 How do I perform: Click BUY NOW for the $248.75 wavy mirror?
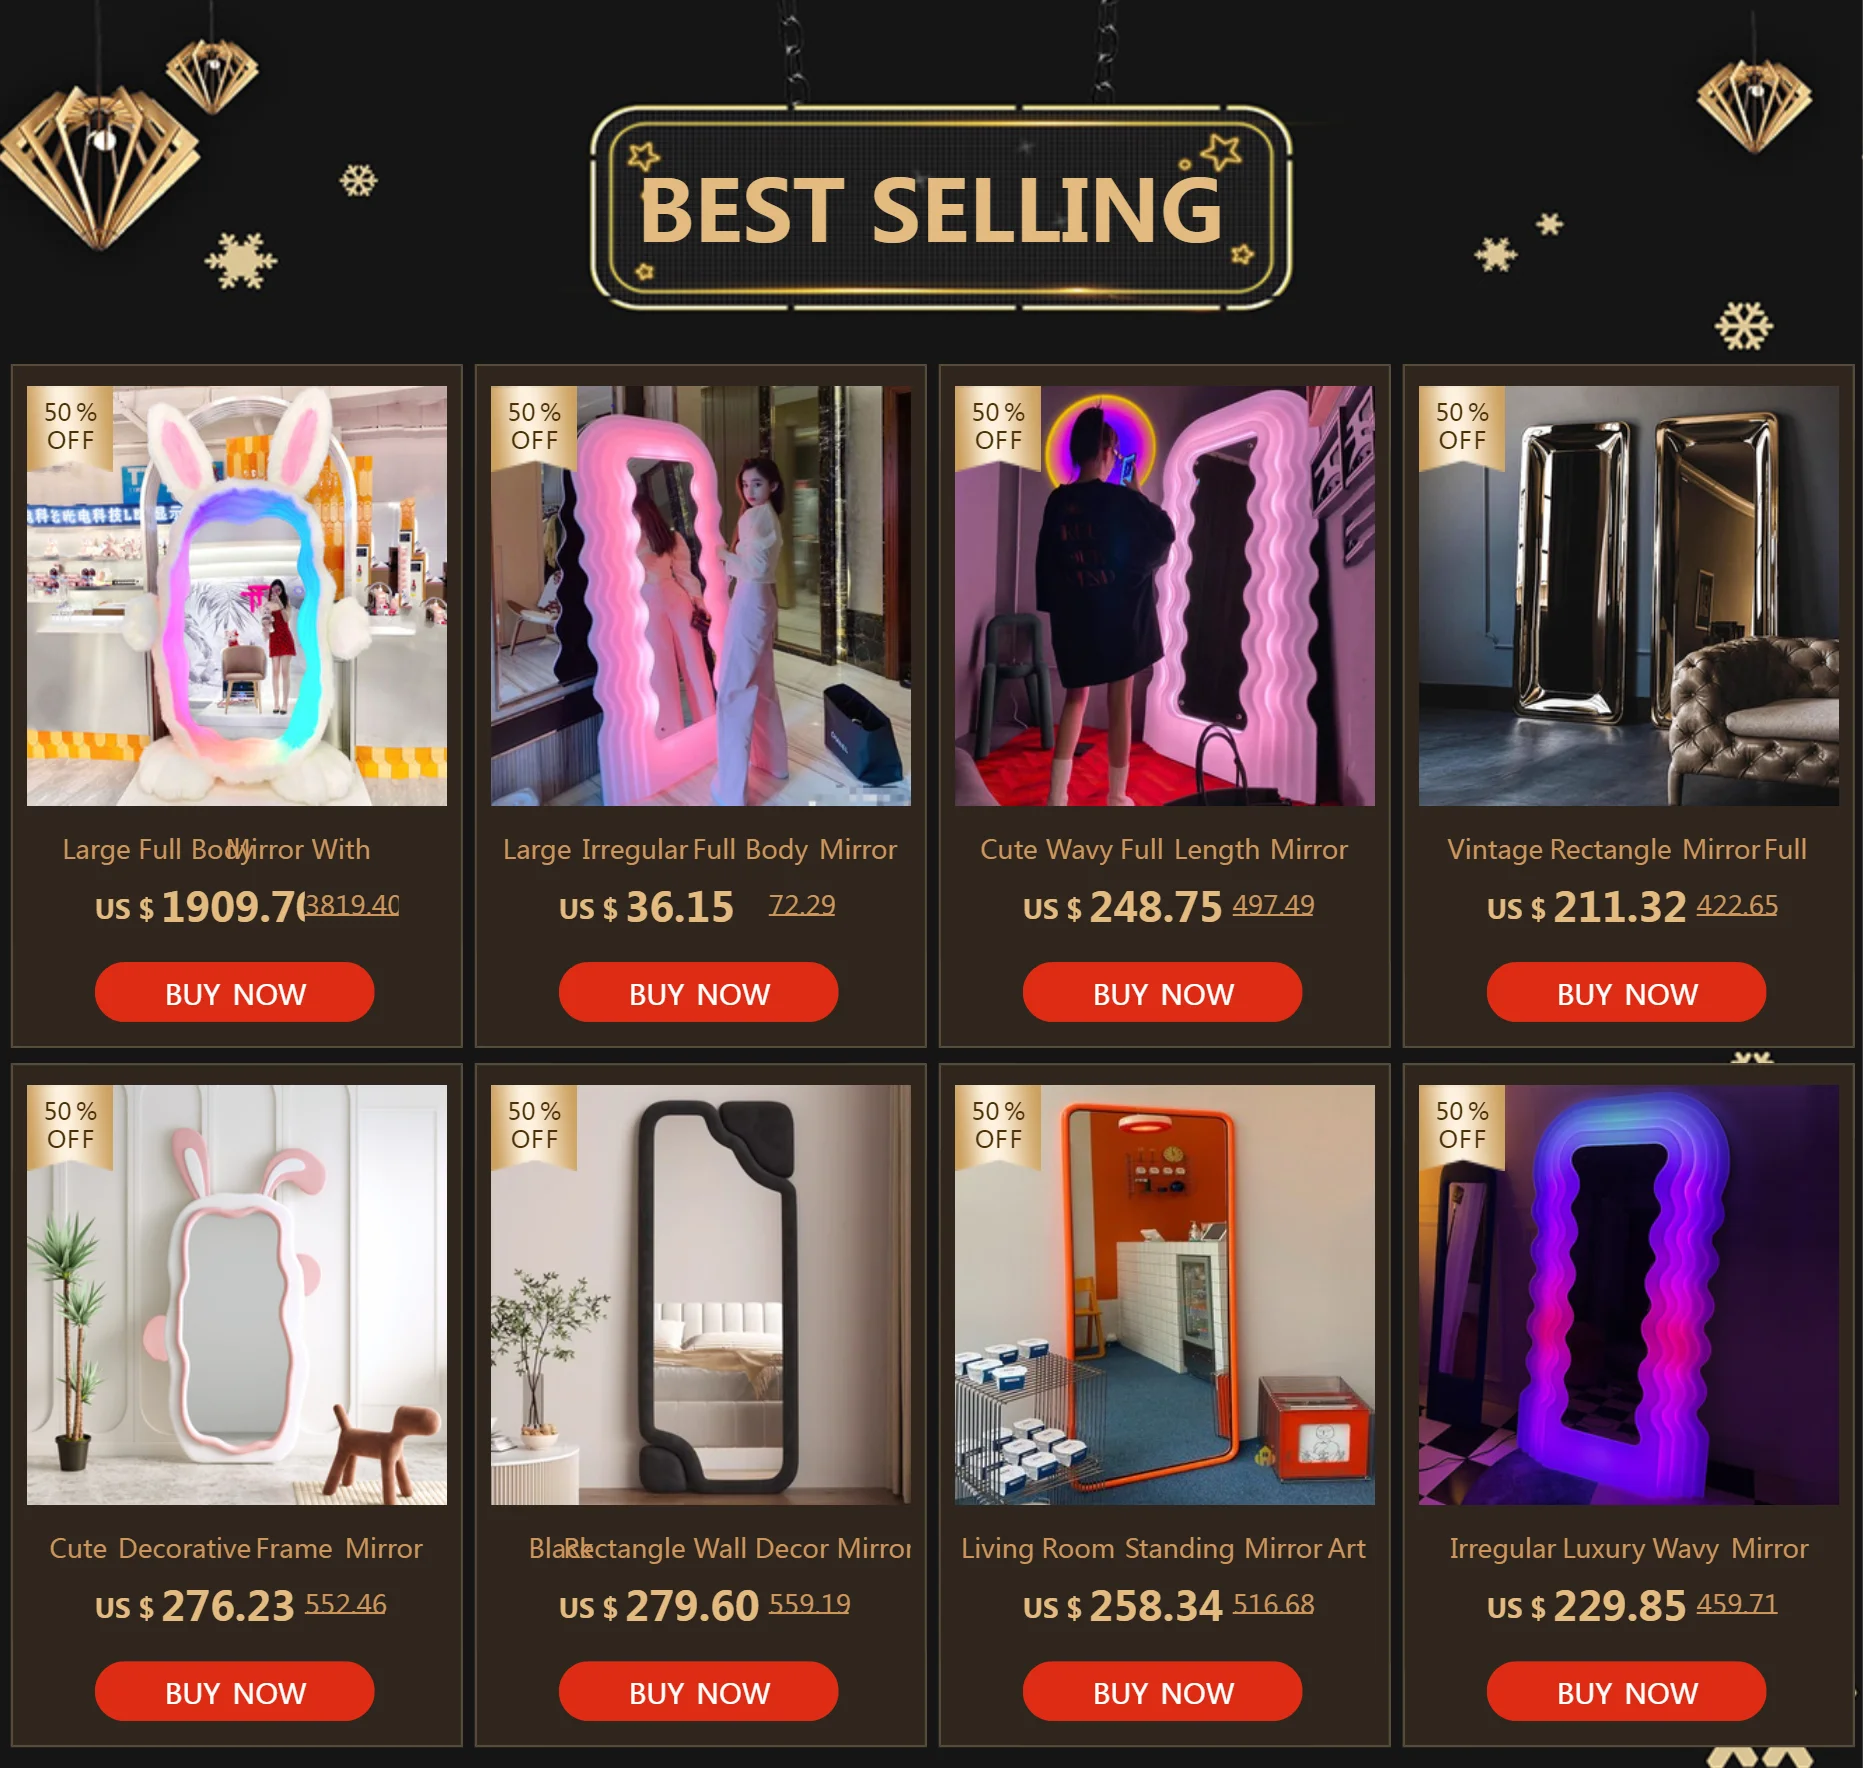[1163, 992]
